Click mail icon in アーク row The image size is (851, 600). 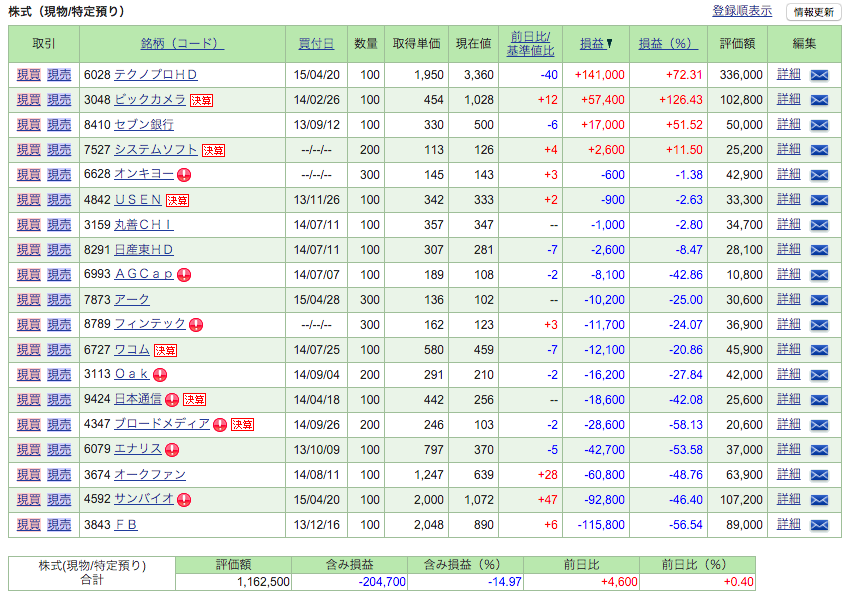tap(819, 299)
